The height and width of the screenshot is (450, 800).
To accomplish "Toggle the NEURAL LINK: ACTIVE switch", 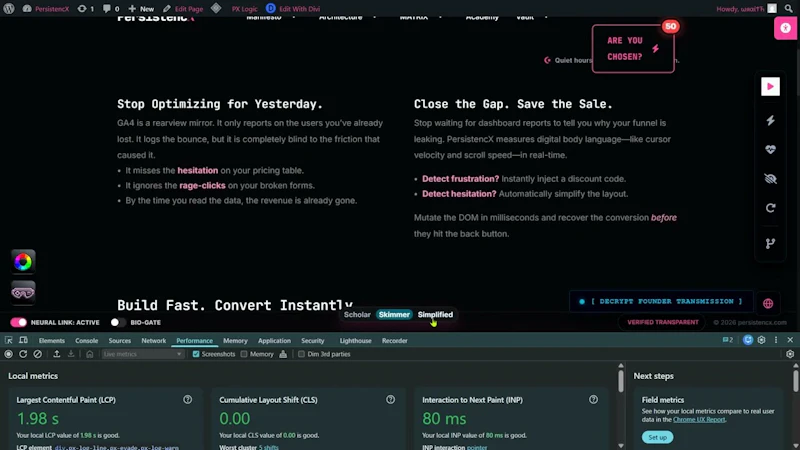I will coord(18,322).
